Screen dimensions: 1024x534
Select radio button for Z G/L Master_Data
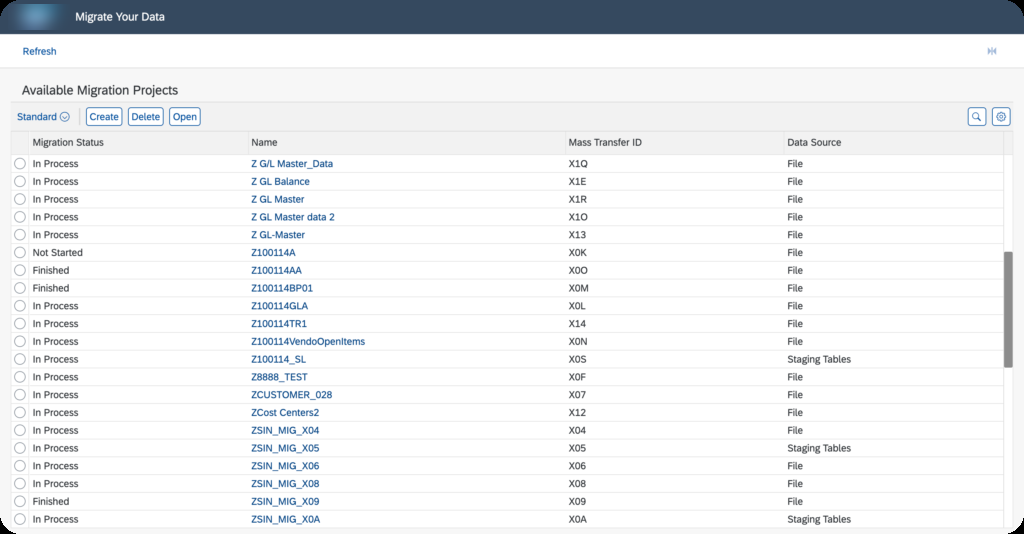coord(20,164)
